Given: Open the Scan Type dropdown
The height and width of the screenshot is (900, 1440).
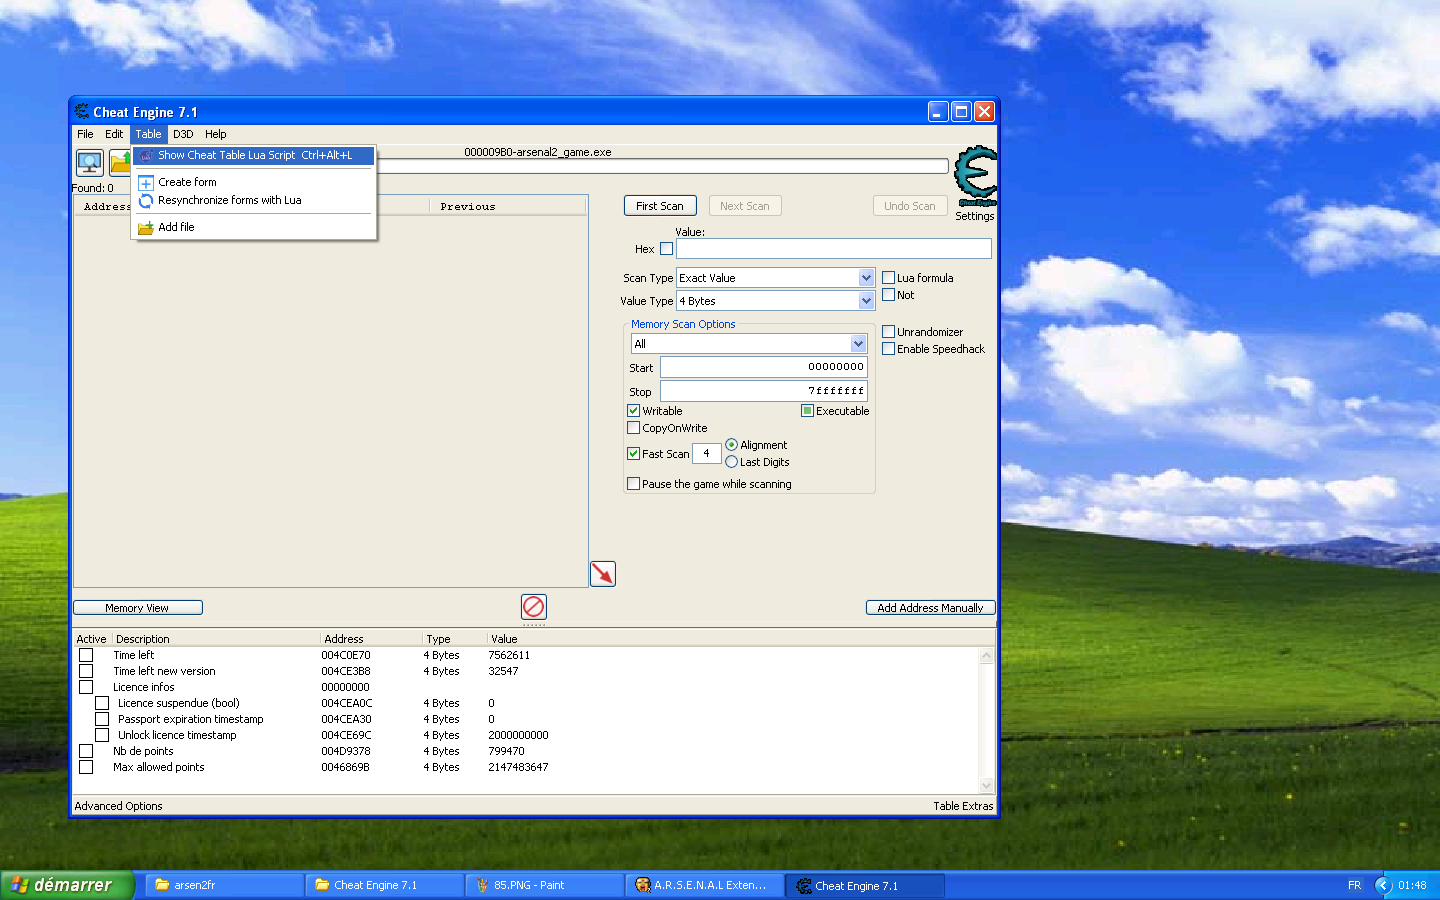Looking at the screenshot, I should pos(866,277).
